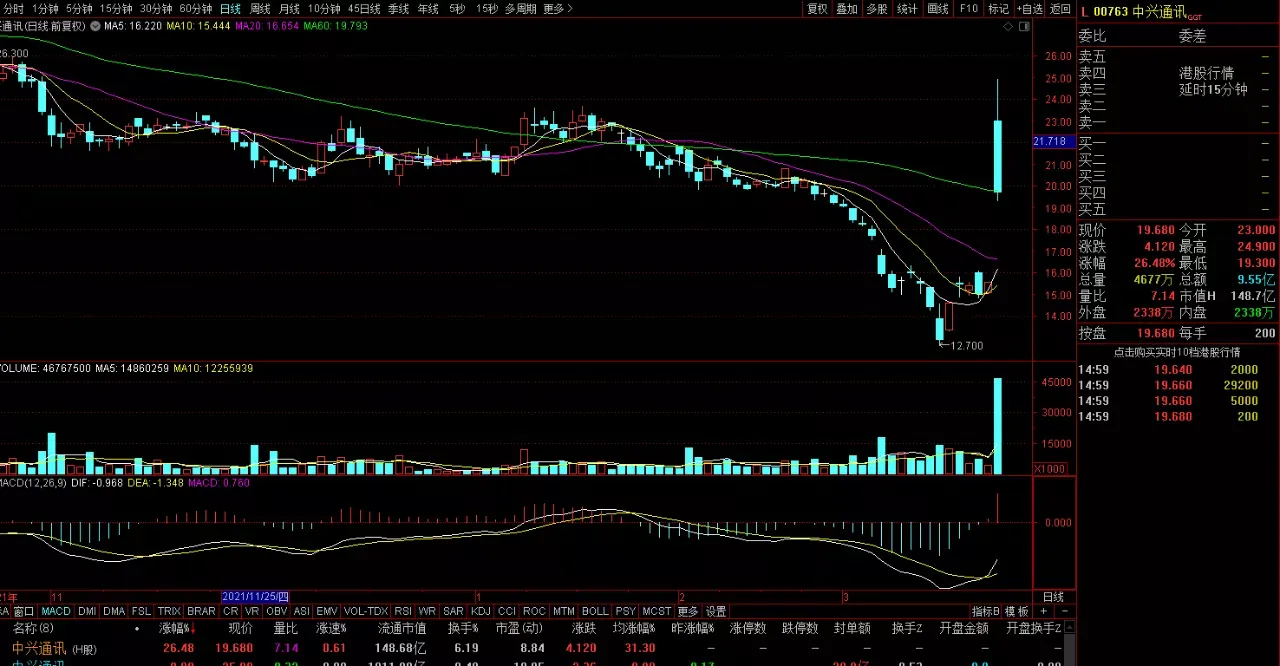Select the 15分钟 period
Image resolution: width=1280 pixels, height=666 pixels.
click(116, 9)
